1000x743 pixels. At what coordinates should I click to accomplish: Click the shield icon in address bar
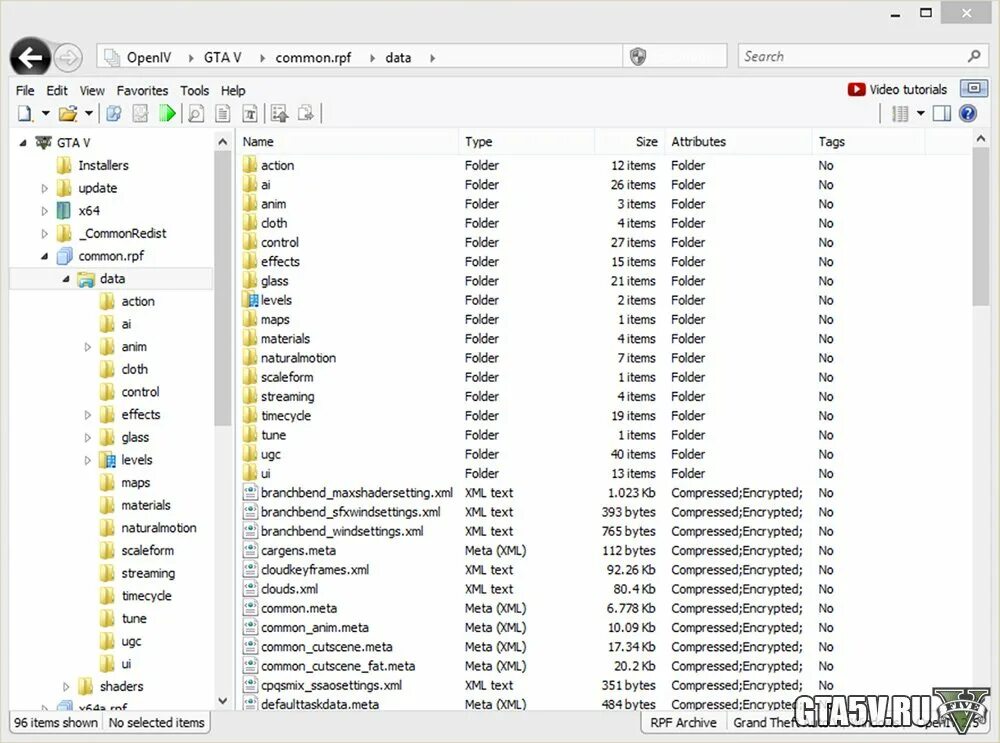tap(638, 57)
